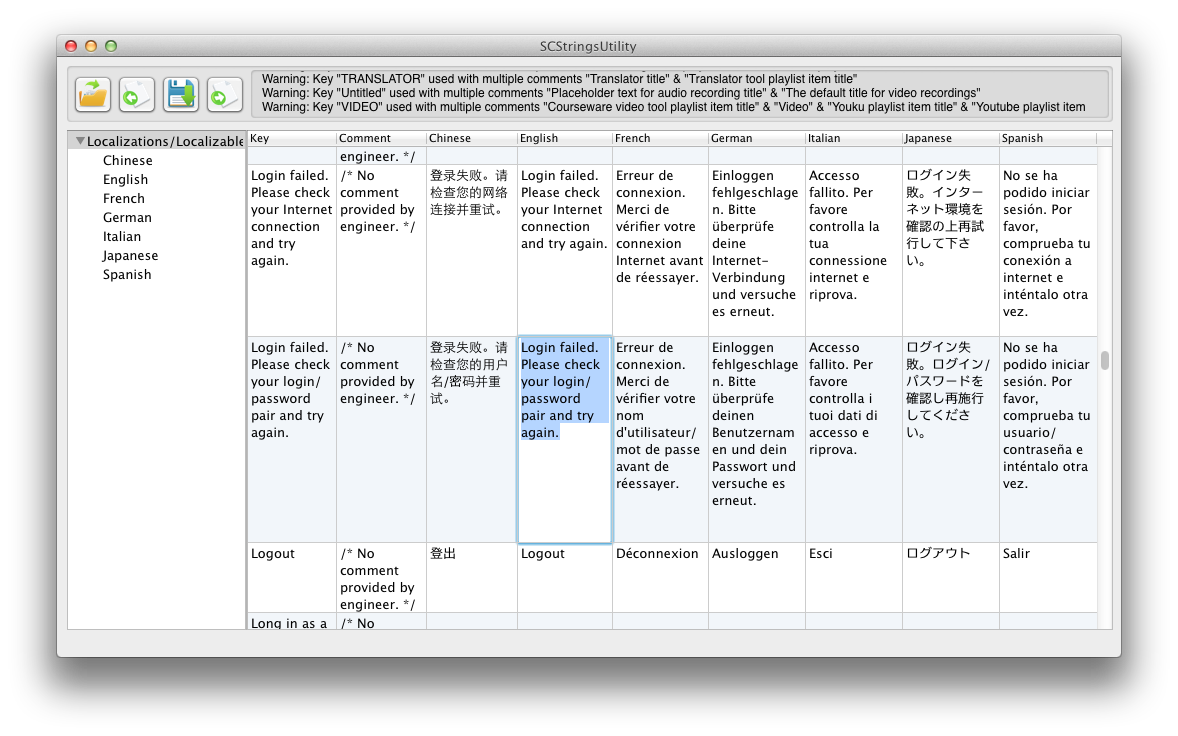
Task: Click the German column header
Action: click(757, 138)
